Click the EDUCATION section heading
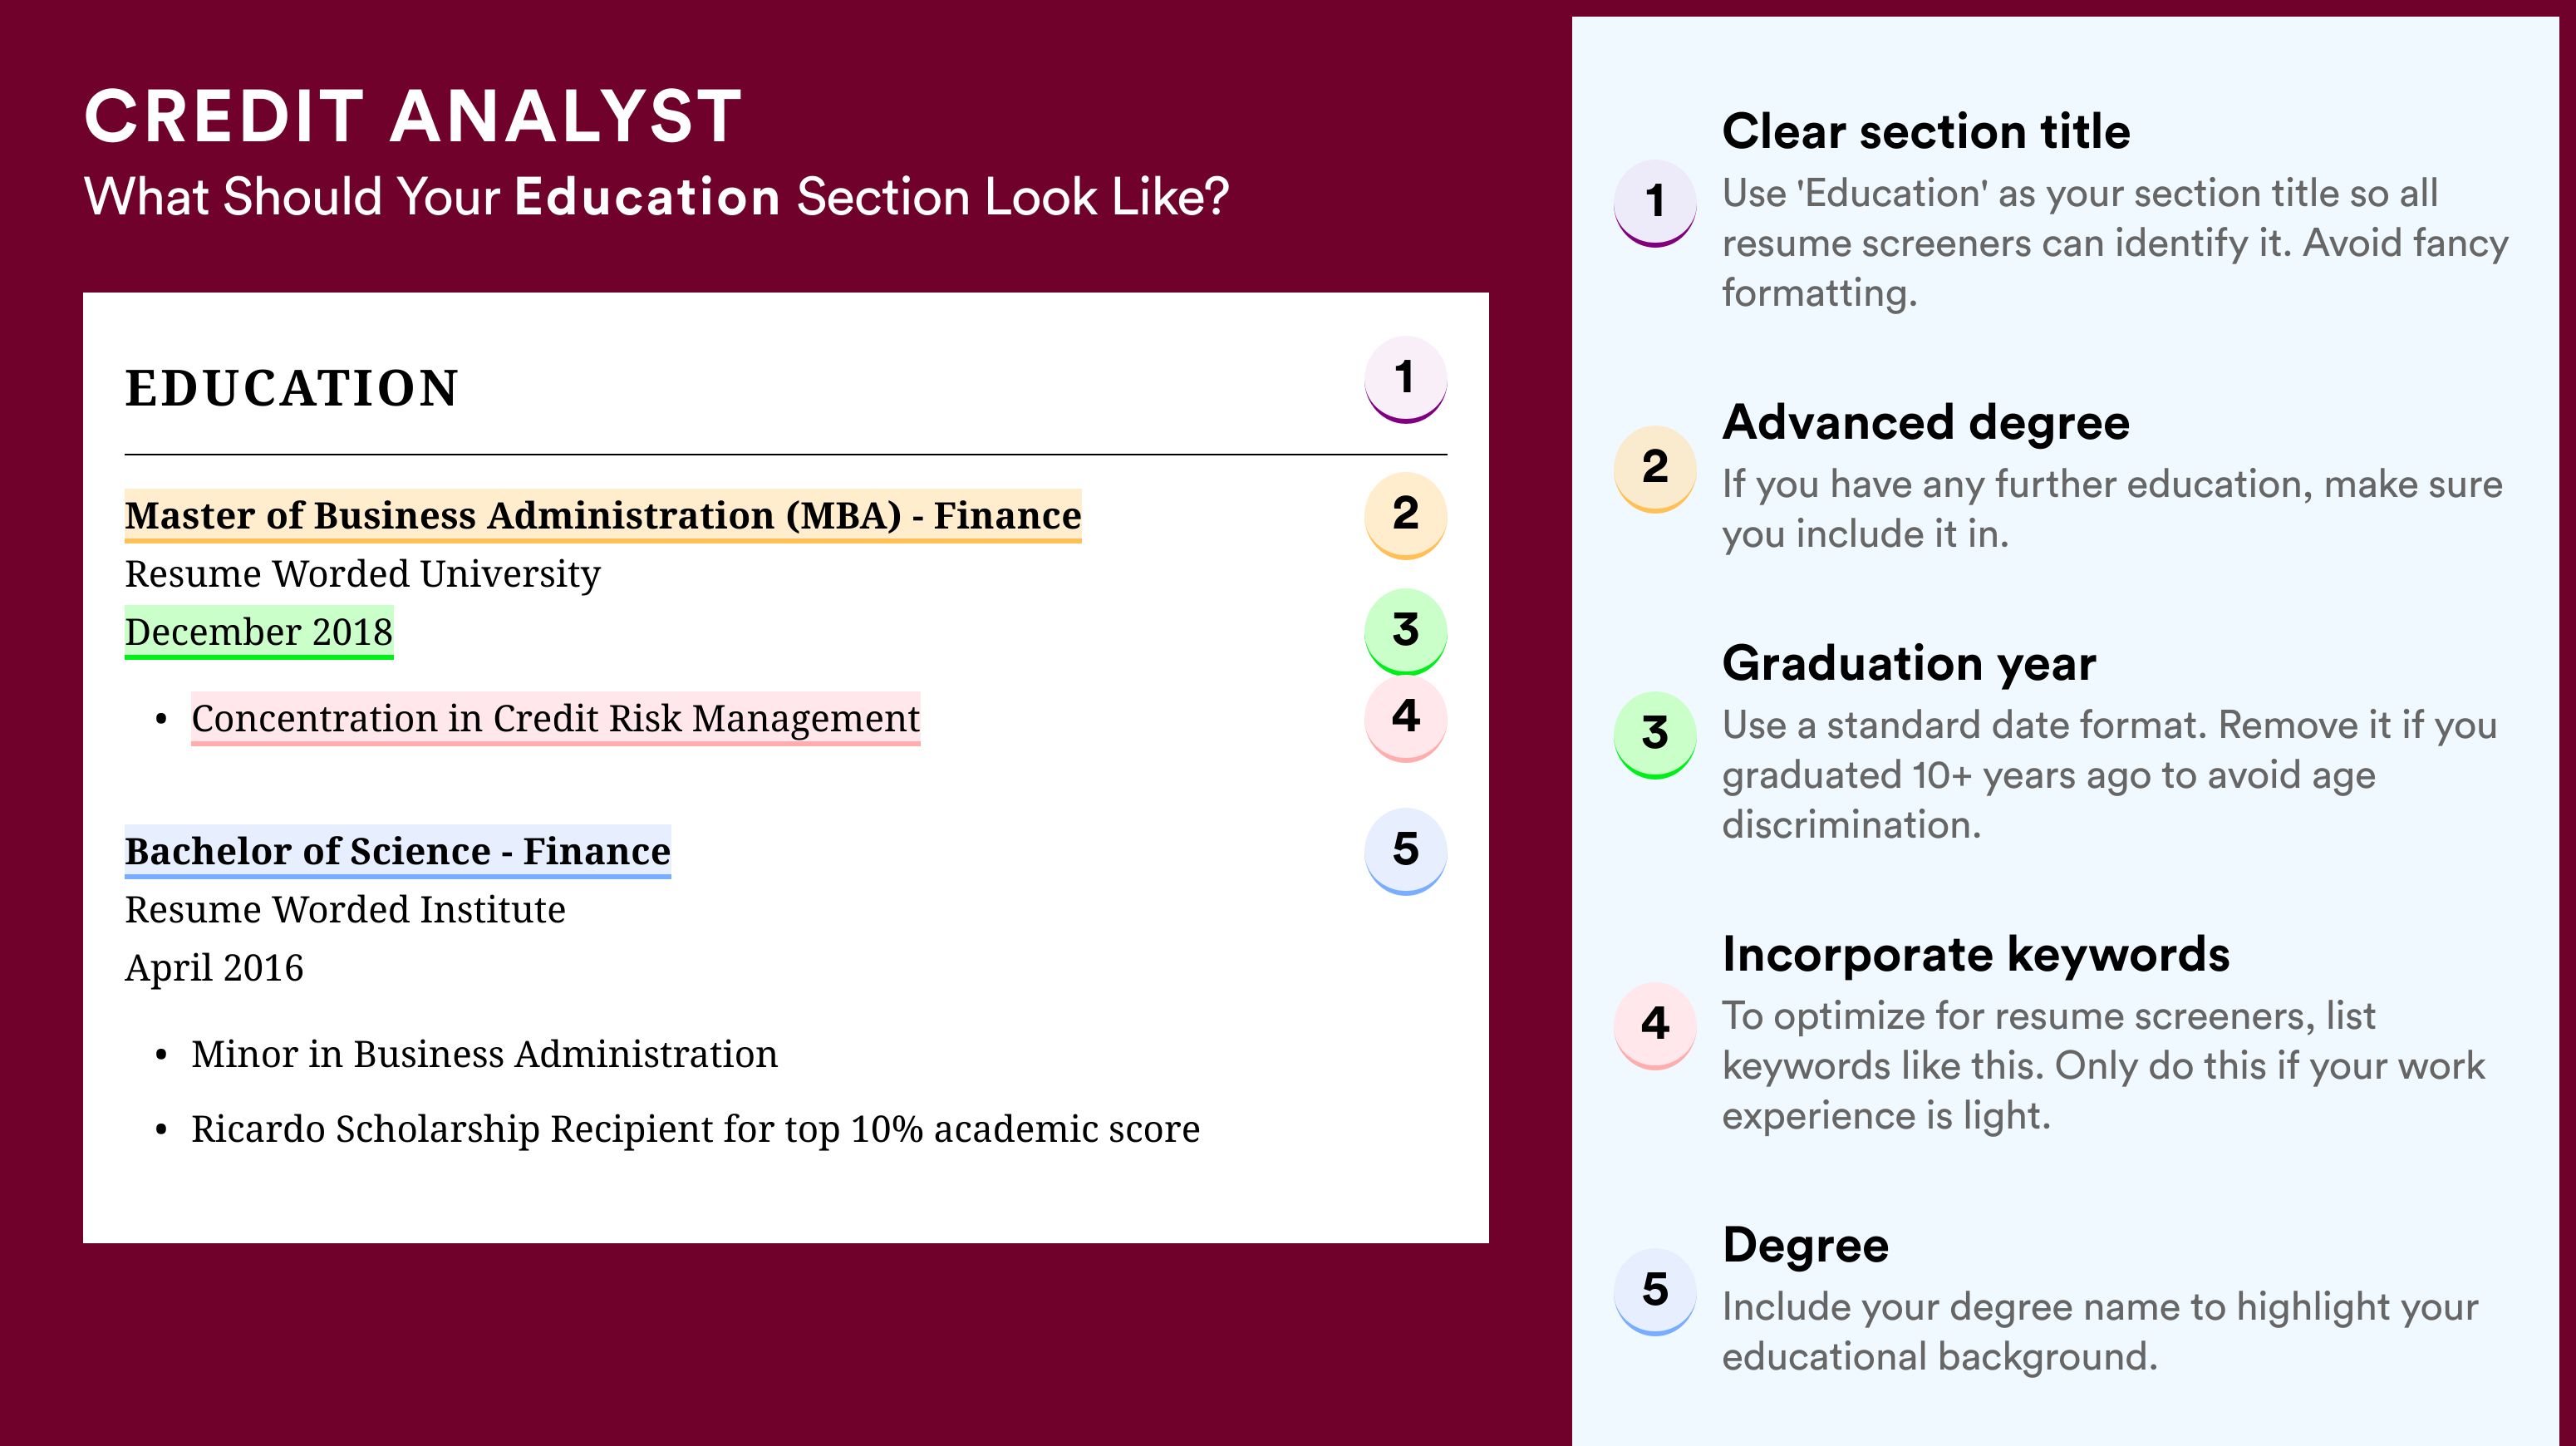The width and height of the screenshot is (2576, 1446). 291,388
